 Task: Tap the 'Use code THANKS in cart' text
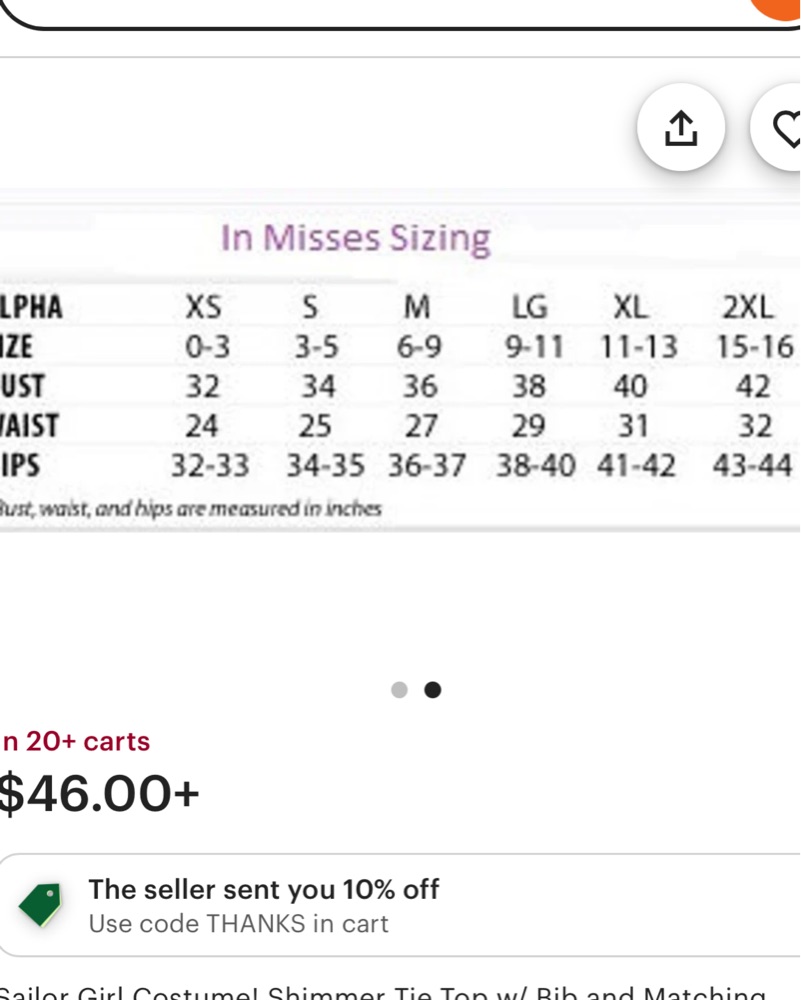[x=239, y=923]
